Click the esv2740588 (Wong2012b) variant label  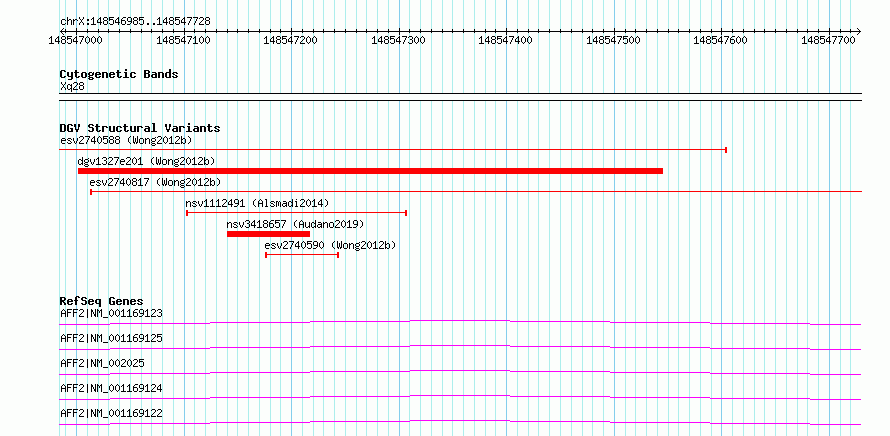point(126,140)
